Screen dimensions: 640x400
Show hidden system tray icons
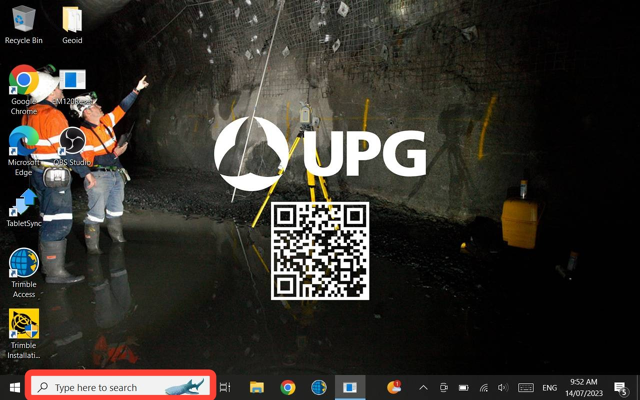(x=423, y=387)
